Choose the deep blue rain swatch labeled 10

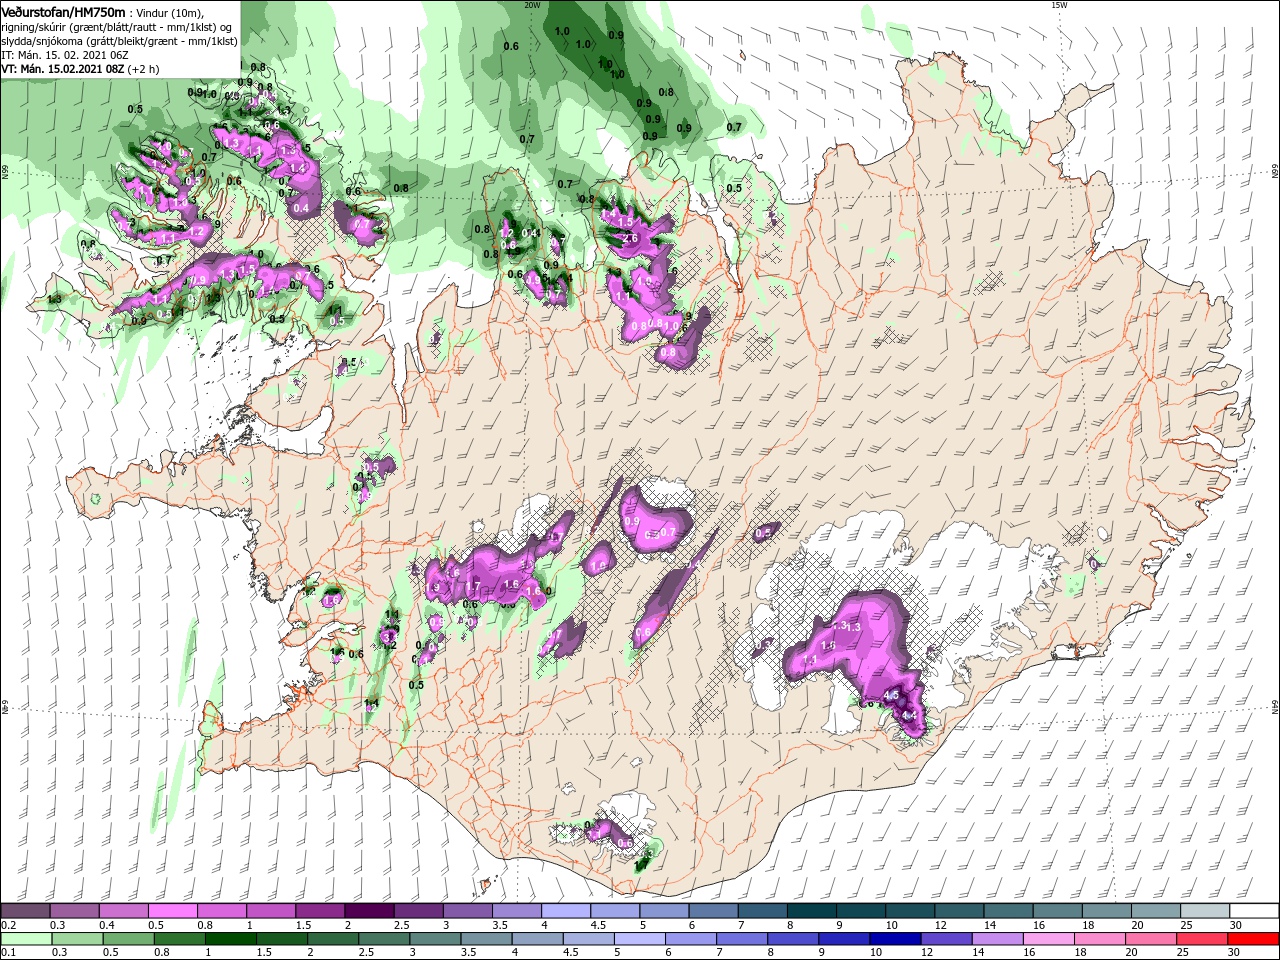point(896,939)
